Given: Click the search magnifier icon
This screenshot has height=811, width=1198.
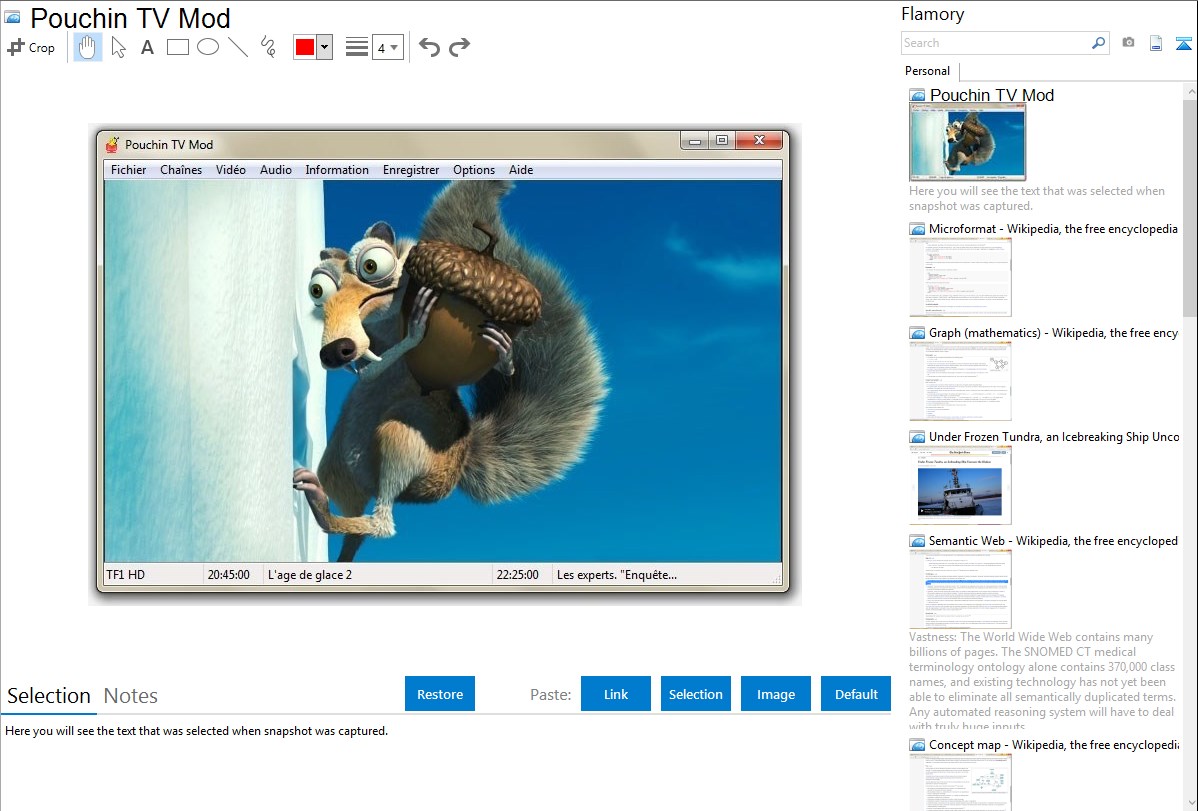Looking at the screenshot, I should tap(1099, 43).
